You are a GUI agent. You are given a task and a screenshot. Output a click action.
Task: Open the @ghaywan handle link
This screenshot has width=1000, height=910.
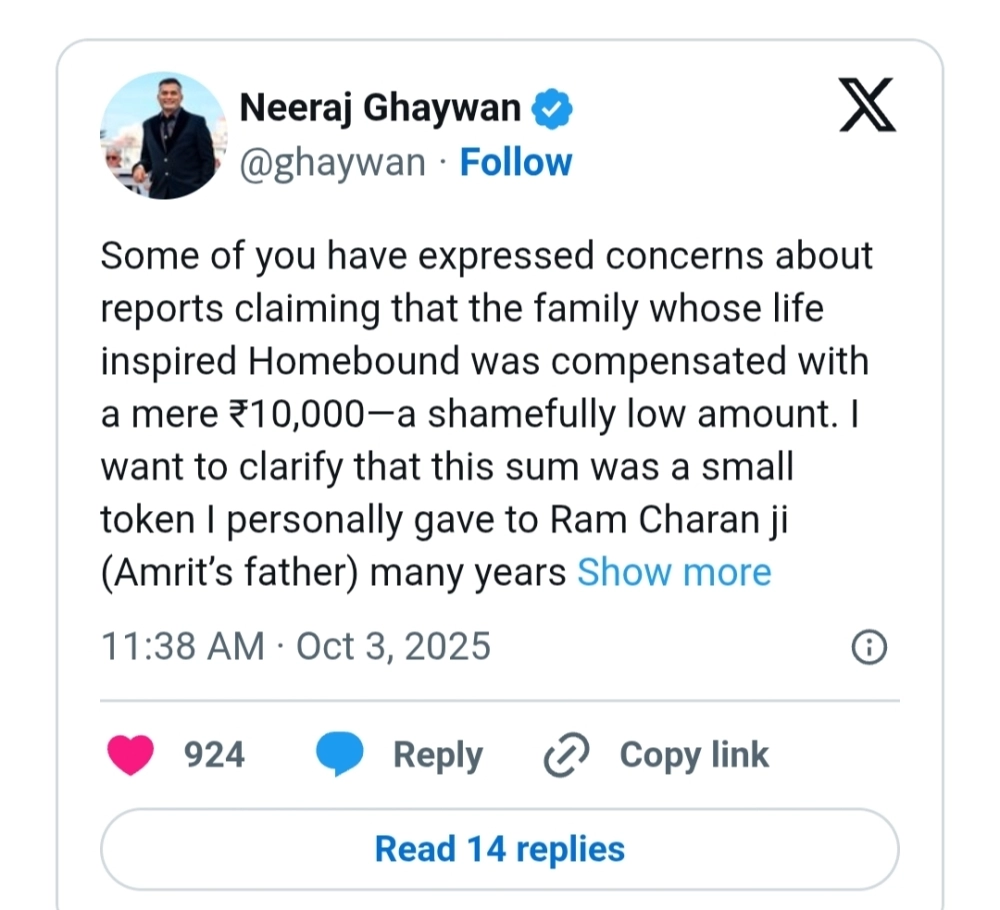tap(333, 162)
